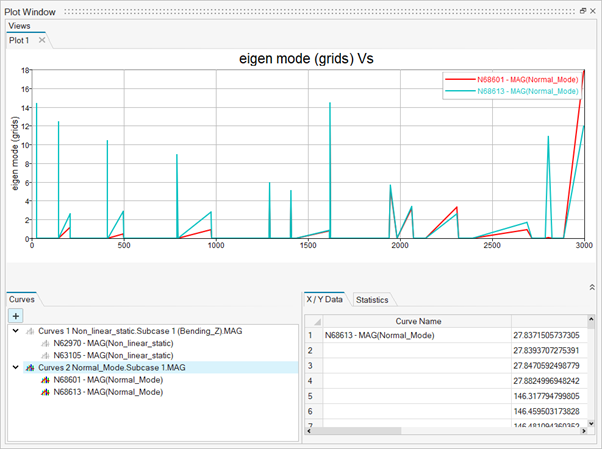The image size is (602, 449).
Task: Click the N63105 curve icon
Action: 45,355
